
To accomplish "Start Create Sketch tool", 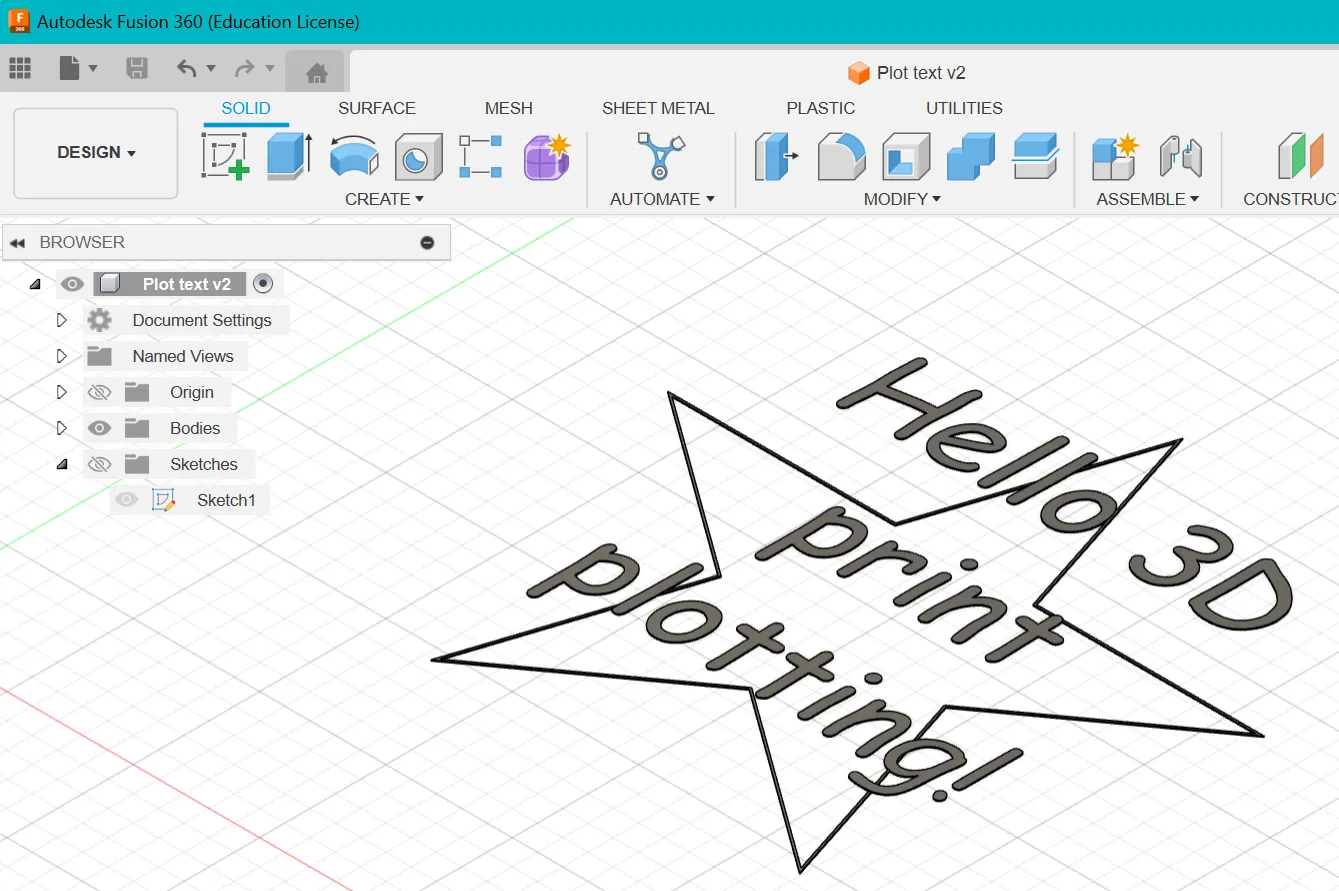I will click(x=226, y=156).
